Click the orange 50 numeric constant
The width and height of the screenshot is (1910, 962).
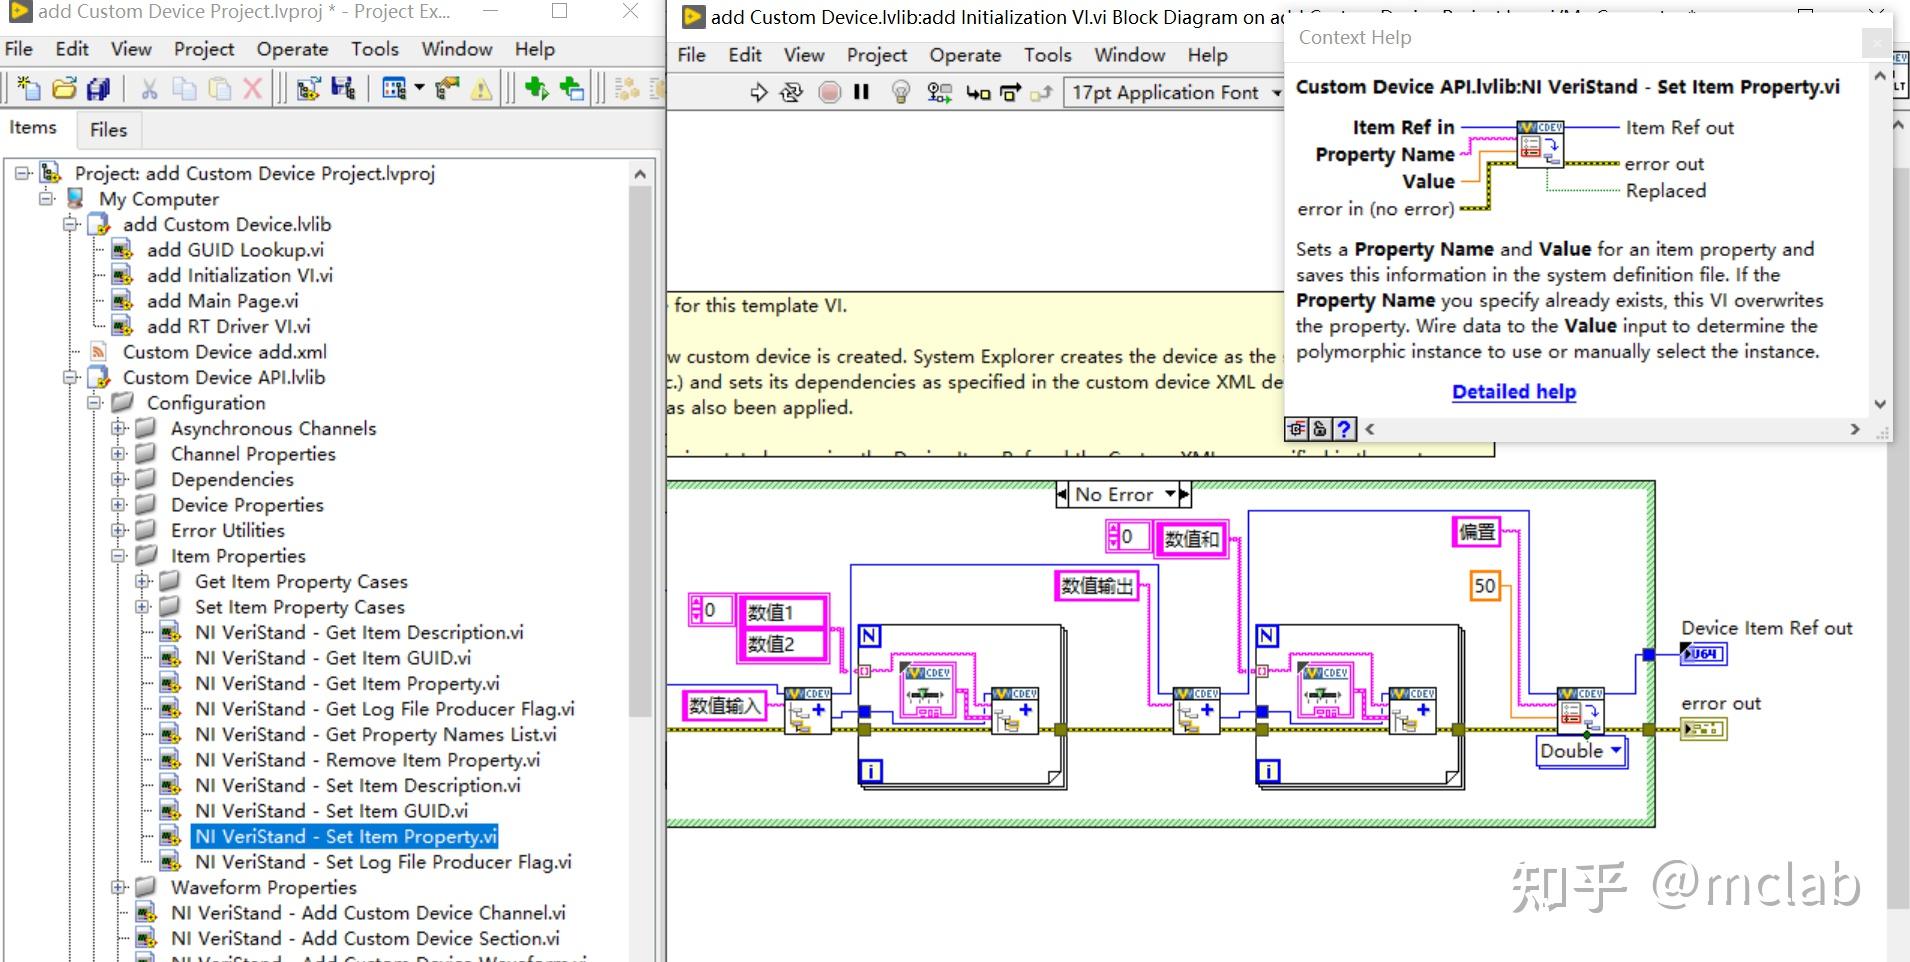(1484, 586)
